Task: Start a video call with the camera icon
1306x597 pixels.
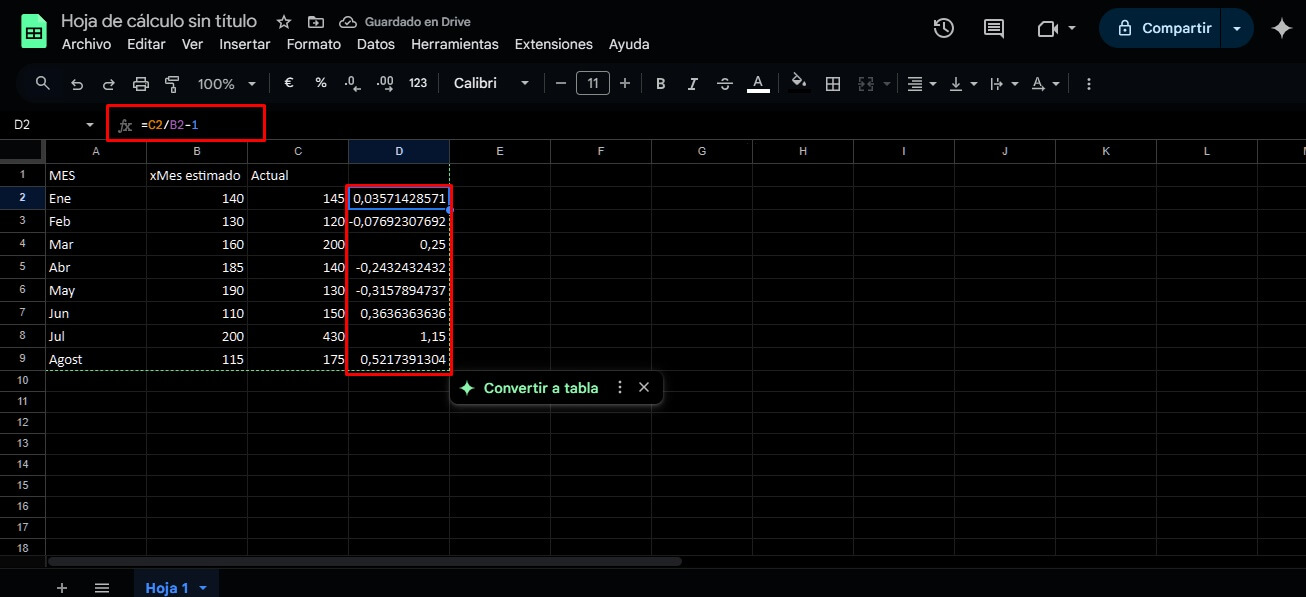Action: click(1047, 29)
